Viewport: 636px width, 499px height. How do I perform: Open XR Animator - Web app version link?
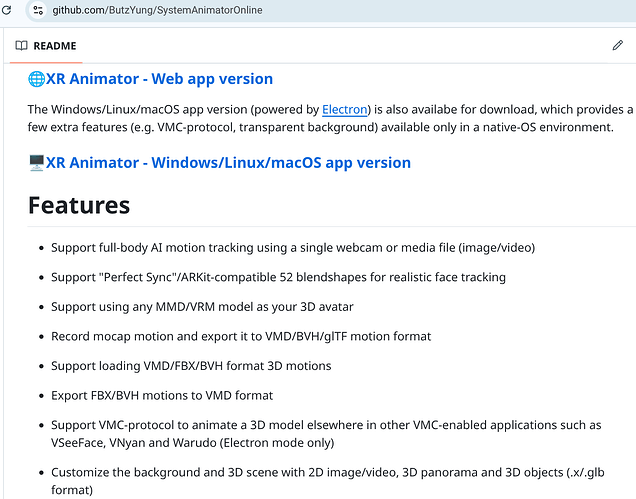pos(159,79)
